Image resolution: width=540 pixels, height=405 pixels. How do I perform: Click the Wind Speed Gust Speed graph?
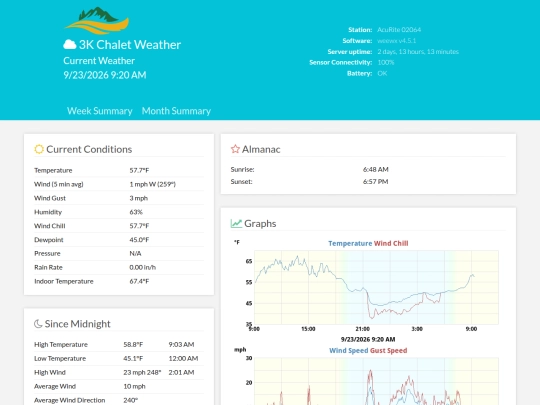pyautogui.click(x=367, y=376)
